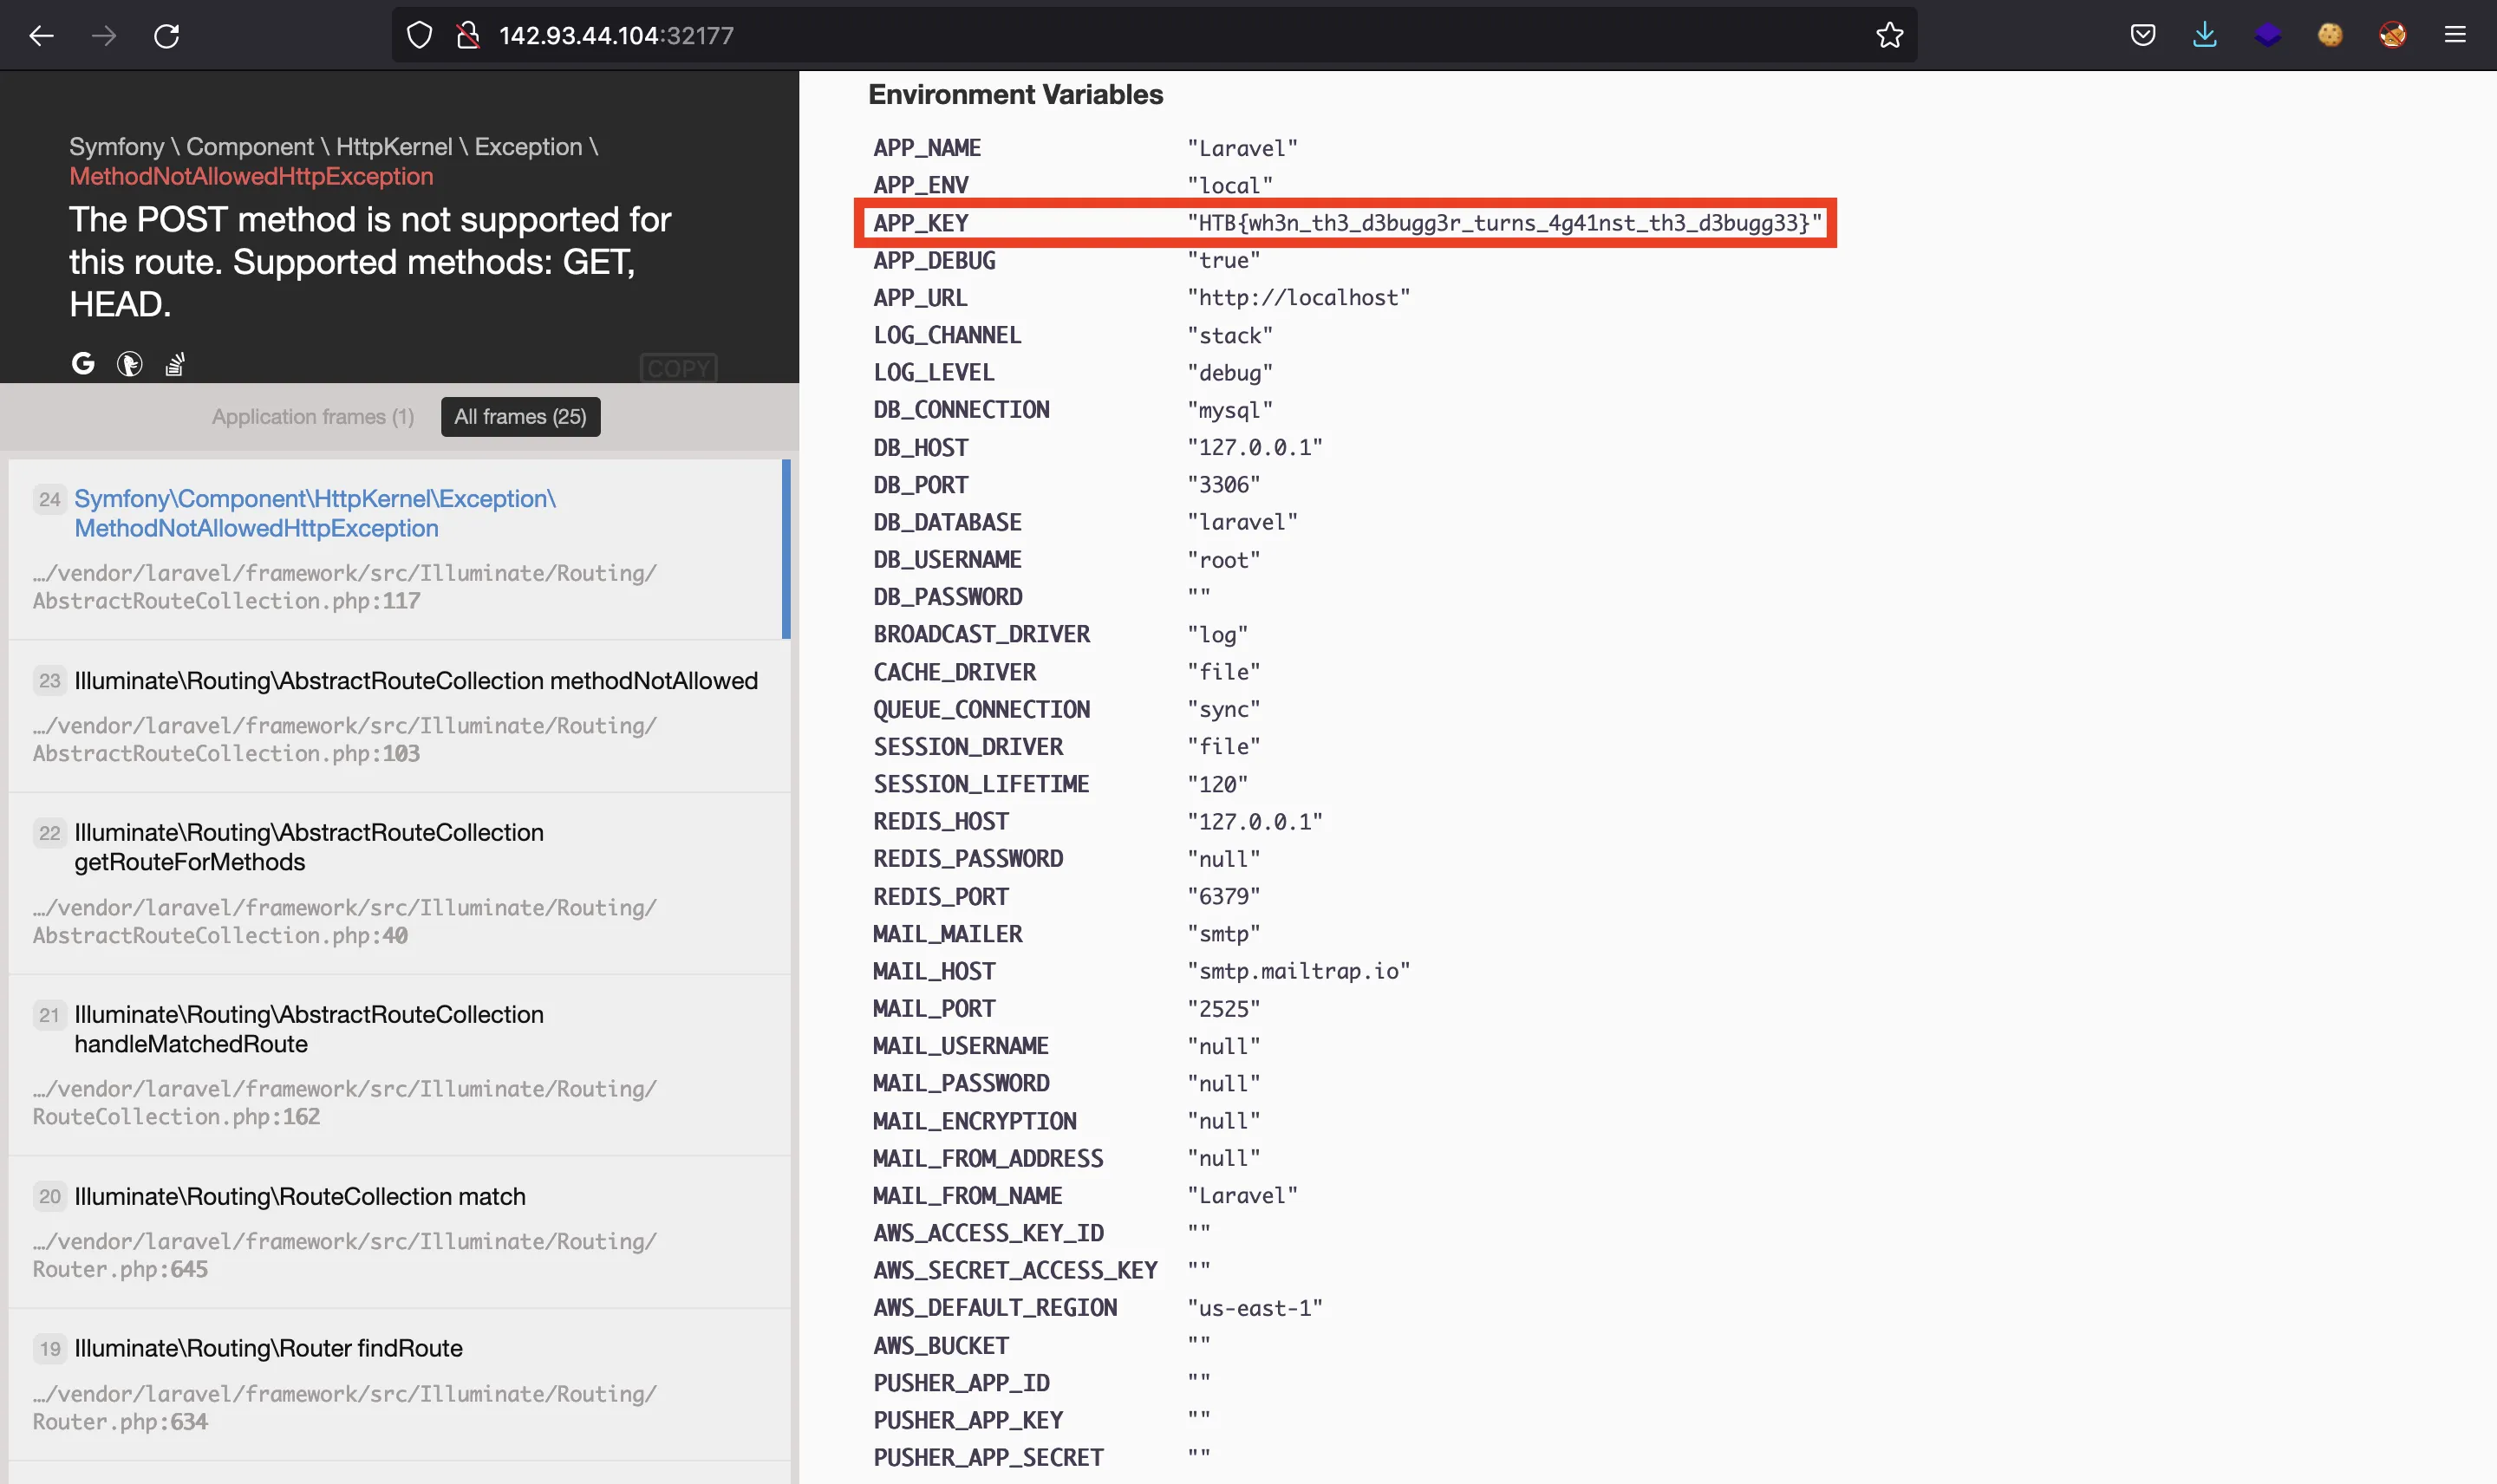Click the FoxyProxy extension icon
2497x1484 pixels.
[2393, 36]
